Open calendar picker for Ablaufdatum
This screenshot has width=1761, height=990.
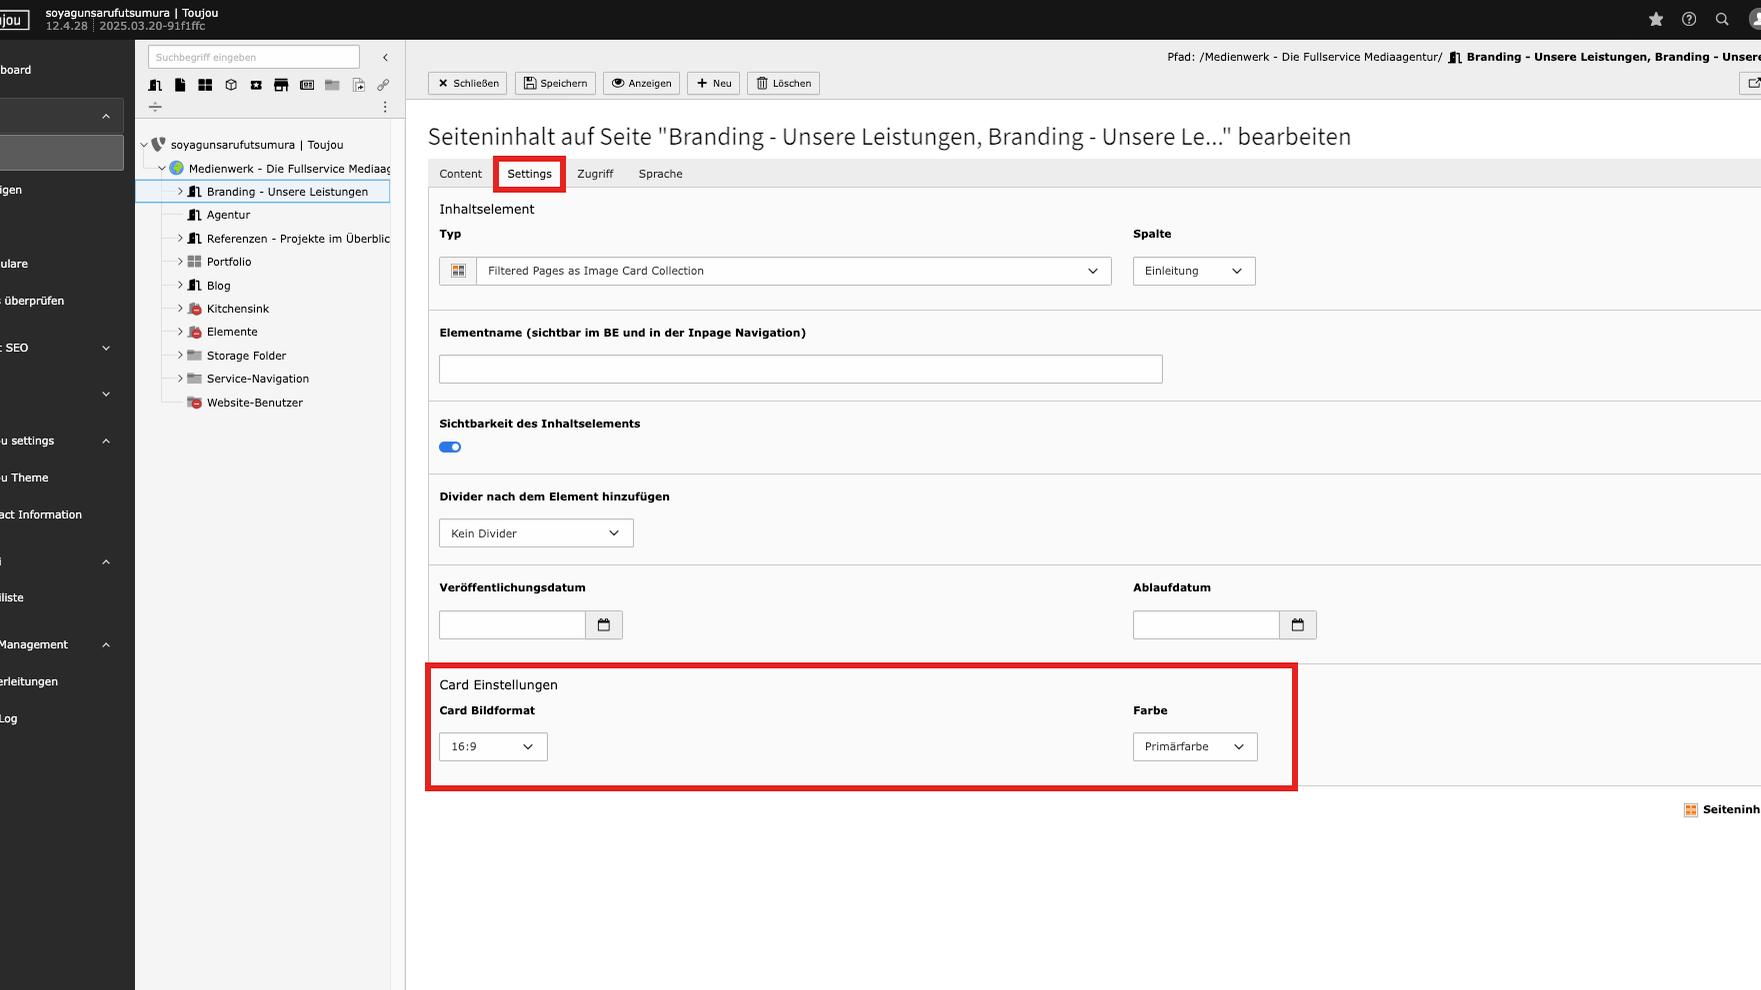point(1298,625)
